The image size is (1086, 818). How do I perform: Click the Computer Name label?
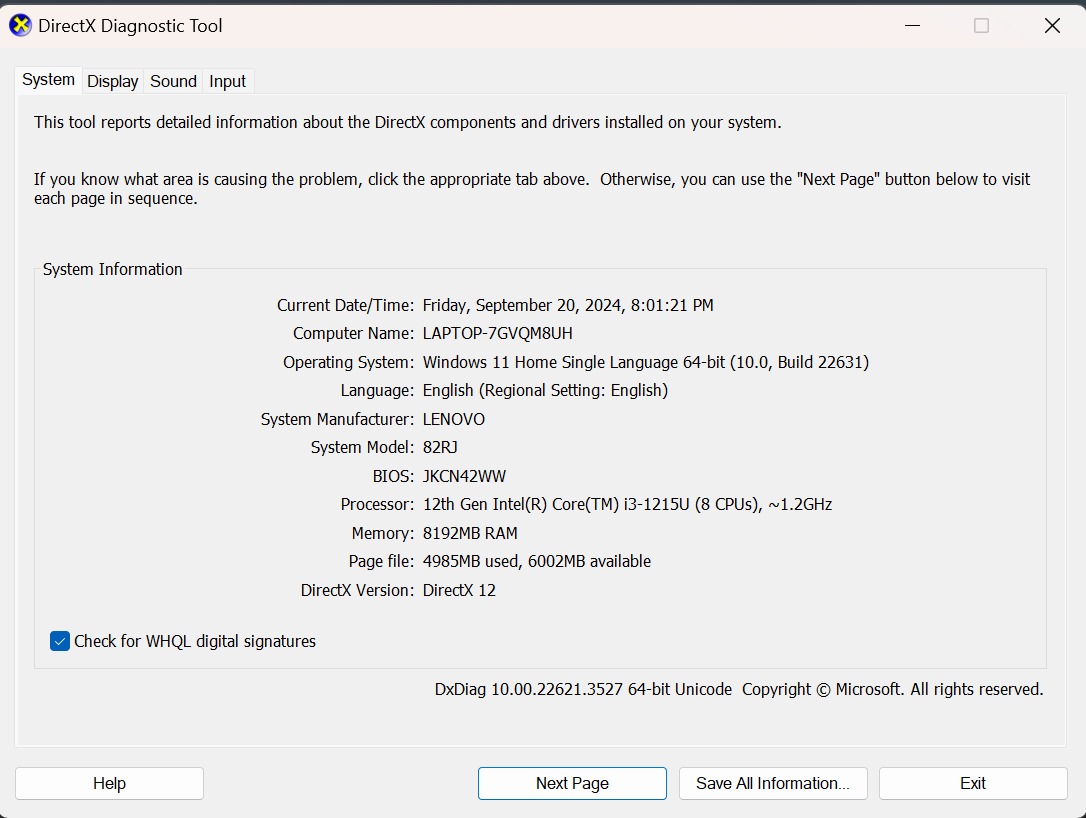(353, 333)
